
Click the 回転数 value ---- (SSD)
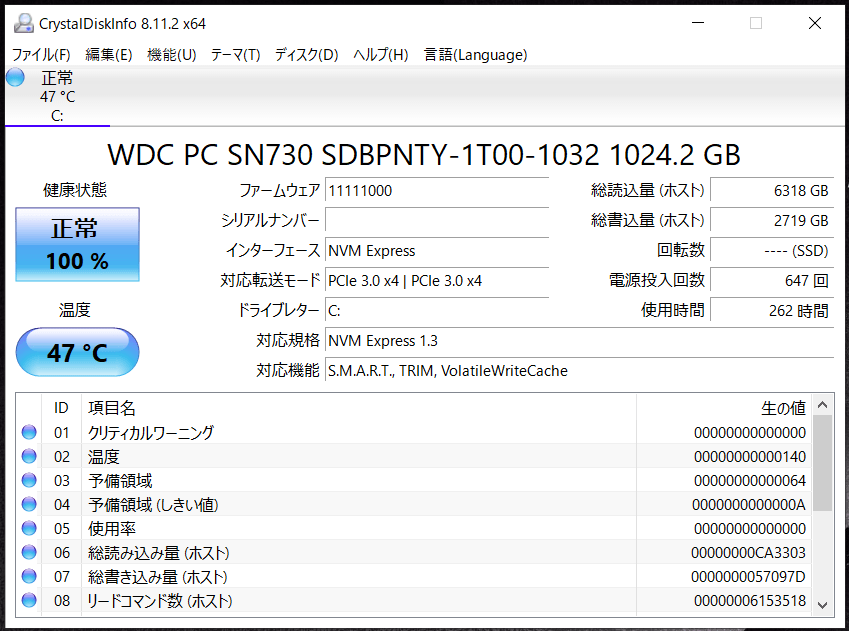[772, 251]
